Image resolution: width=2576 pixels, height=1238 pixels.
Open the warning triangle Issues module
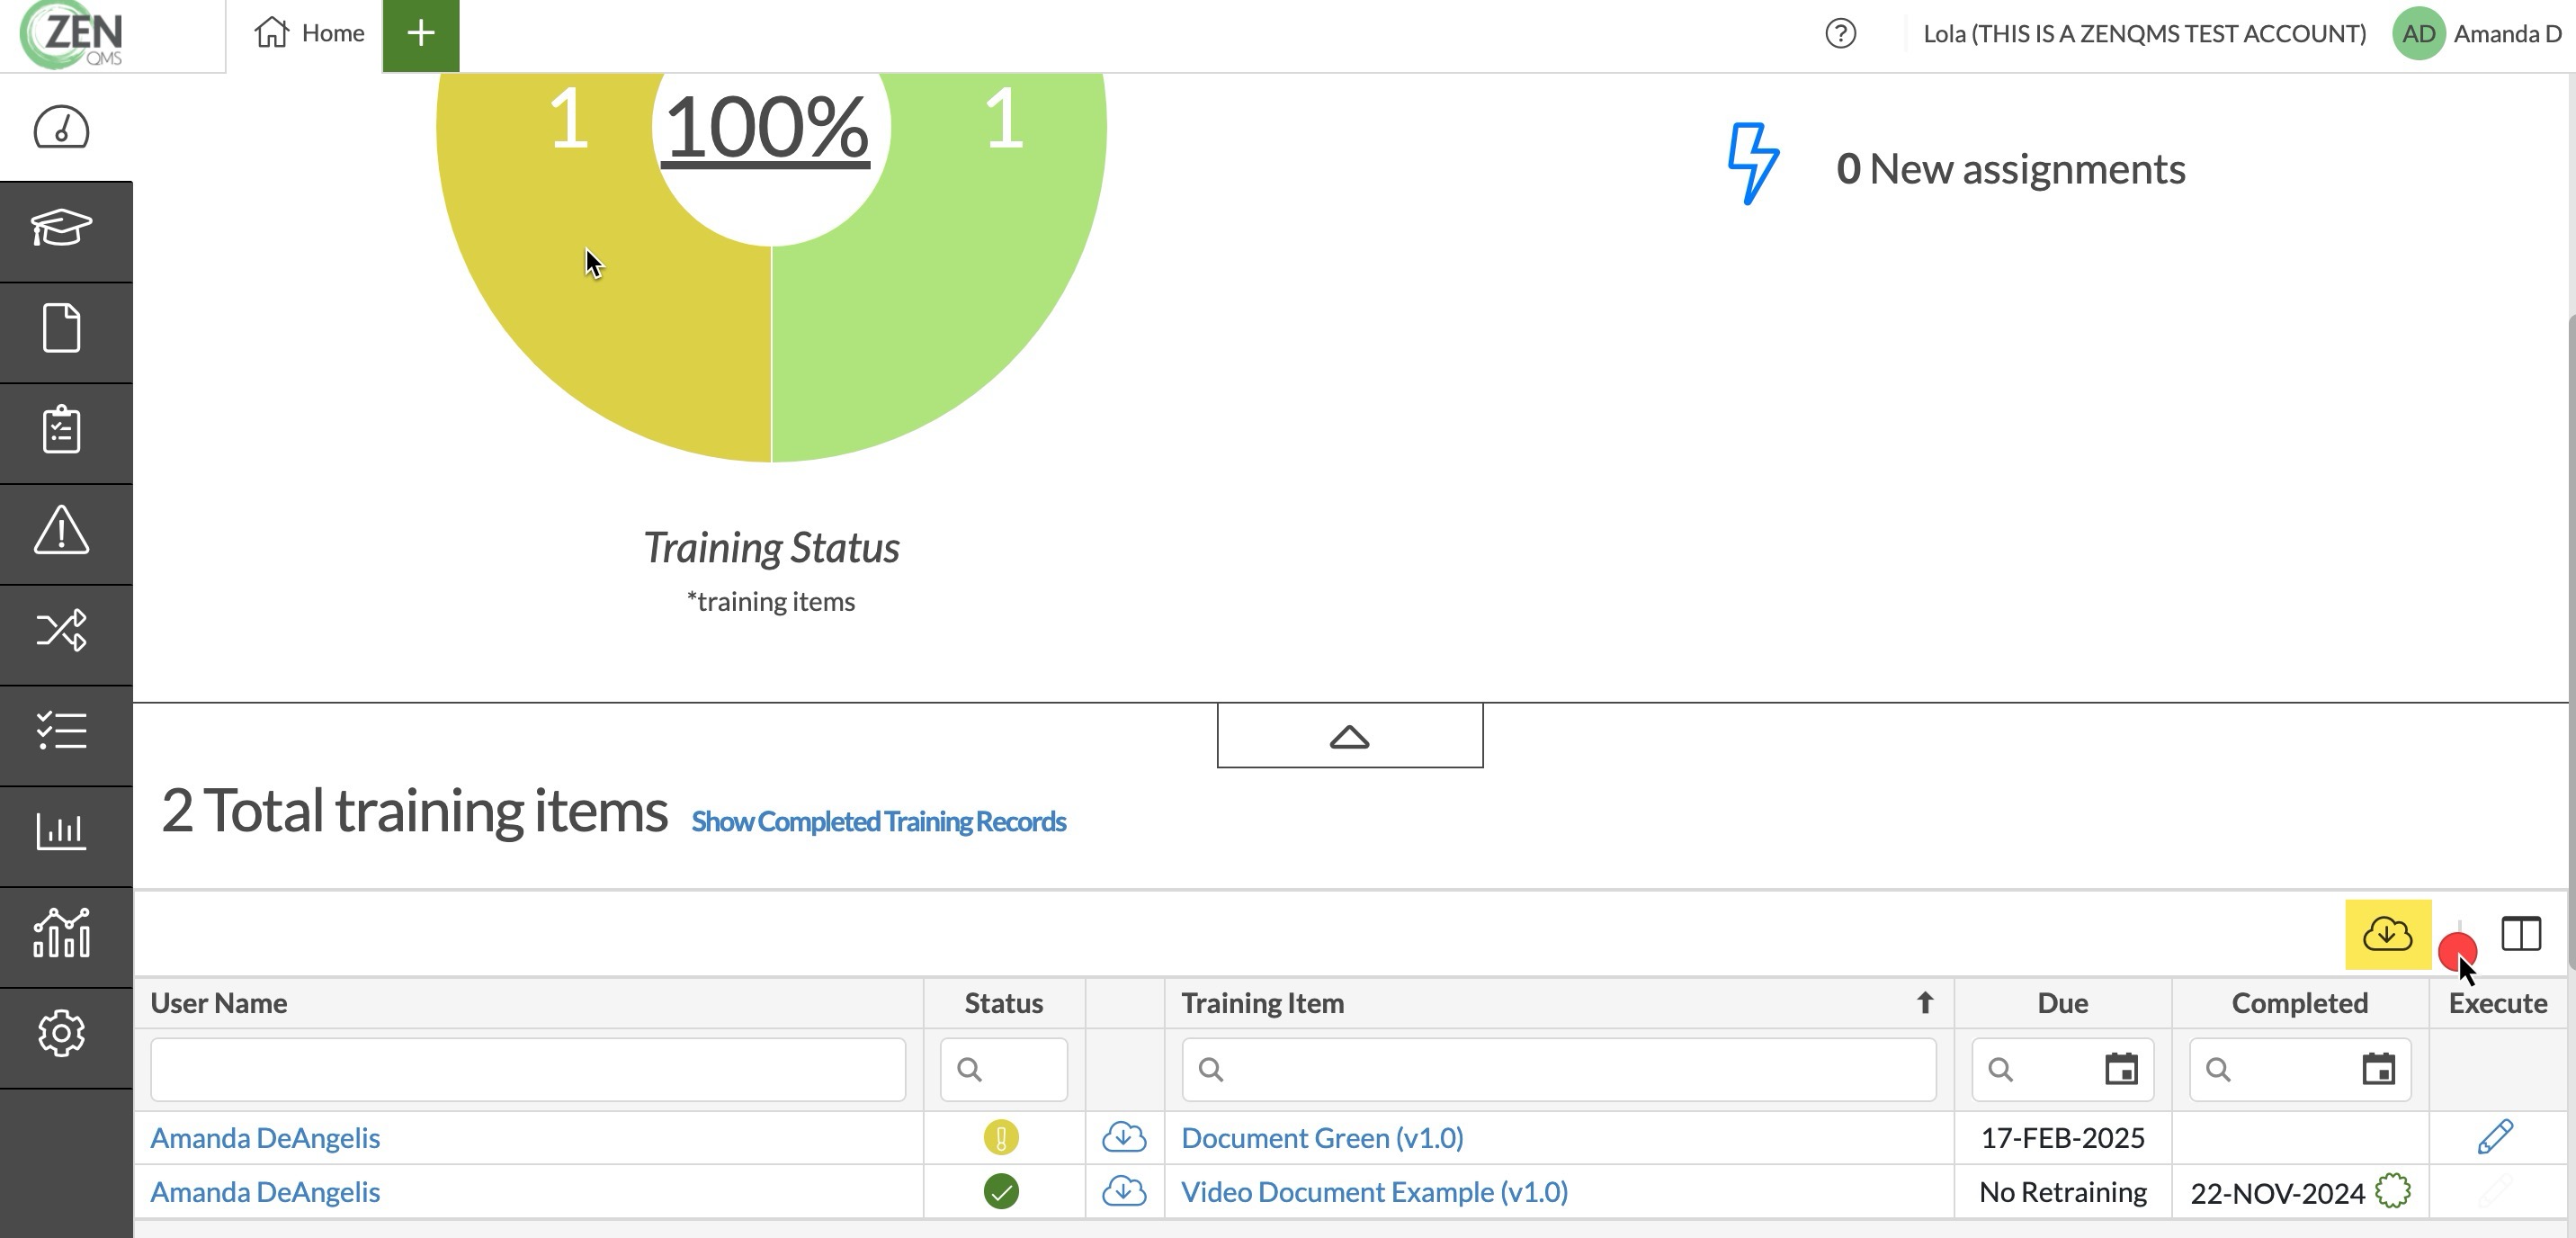click(x=61, y=530)
